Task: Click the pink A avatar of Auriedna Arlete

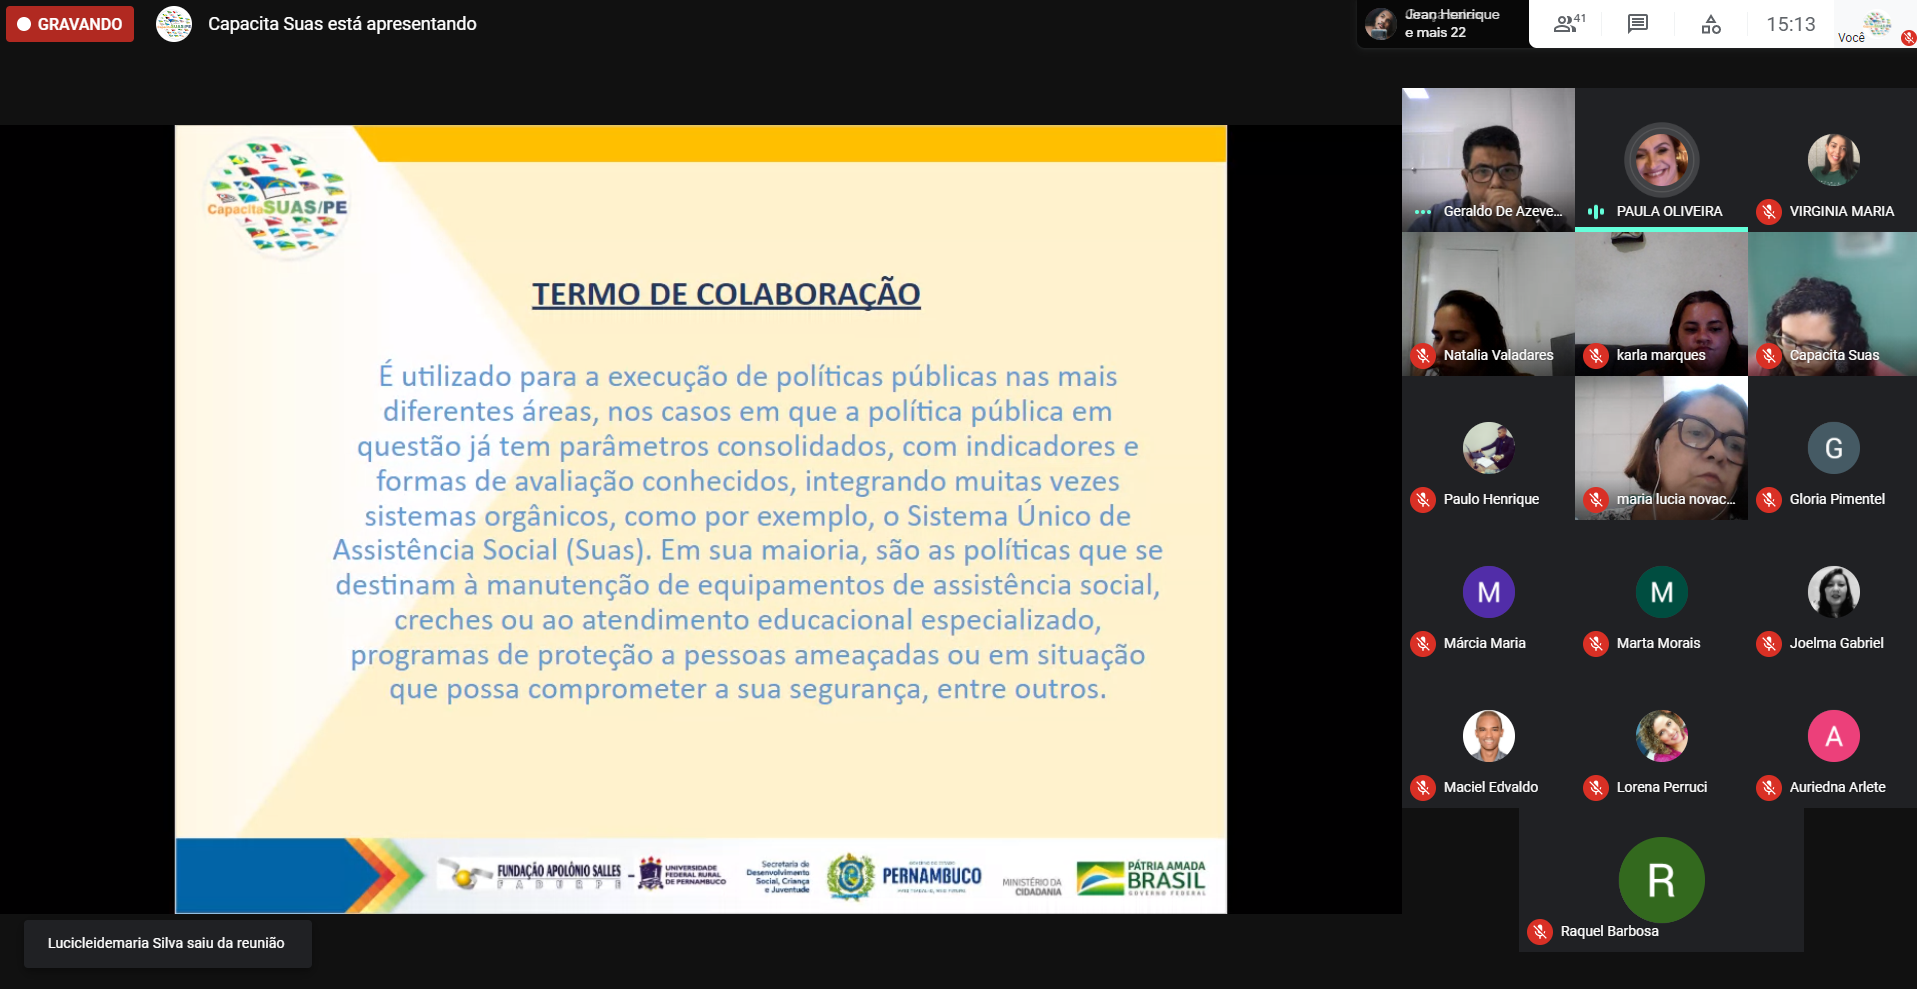Action: [1833, 736]
